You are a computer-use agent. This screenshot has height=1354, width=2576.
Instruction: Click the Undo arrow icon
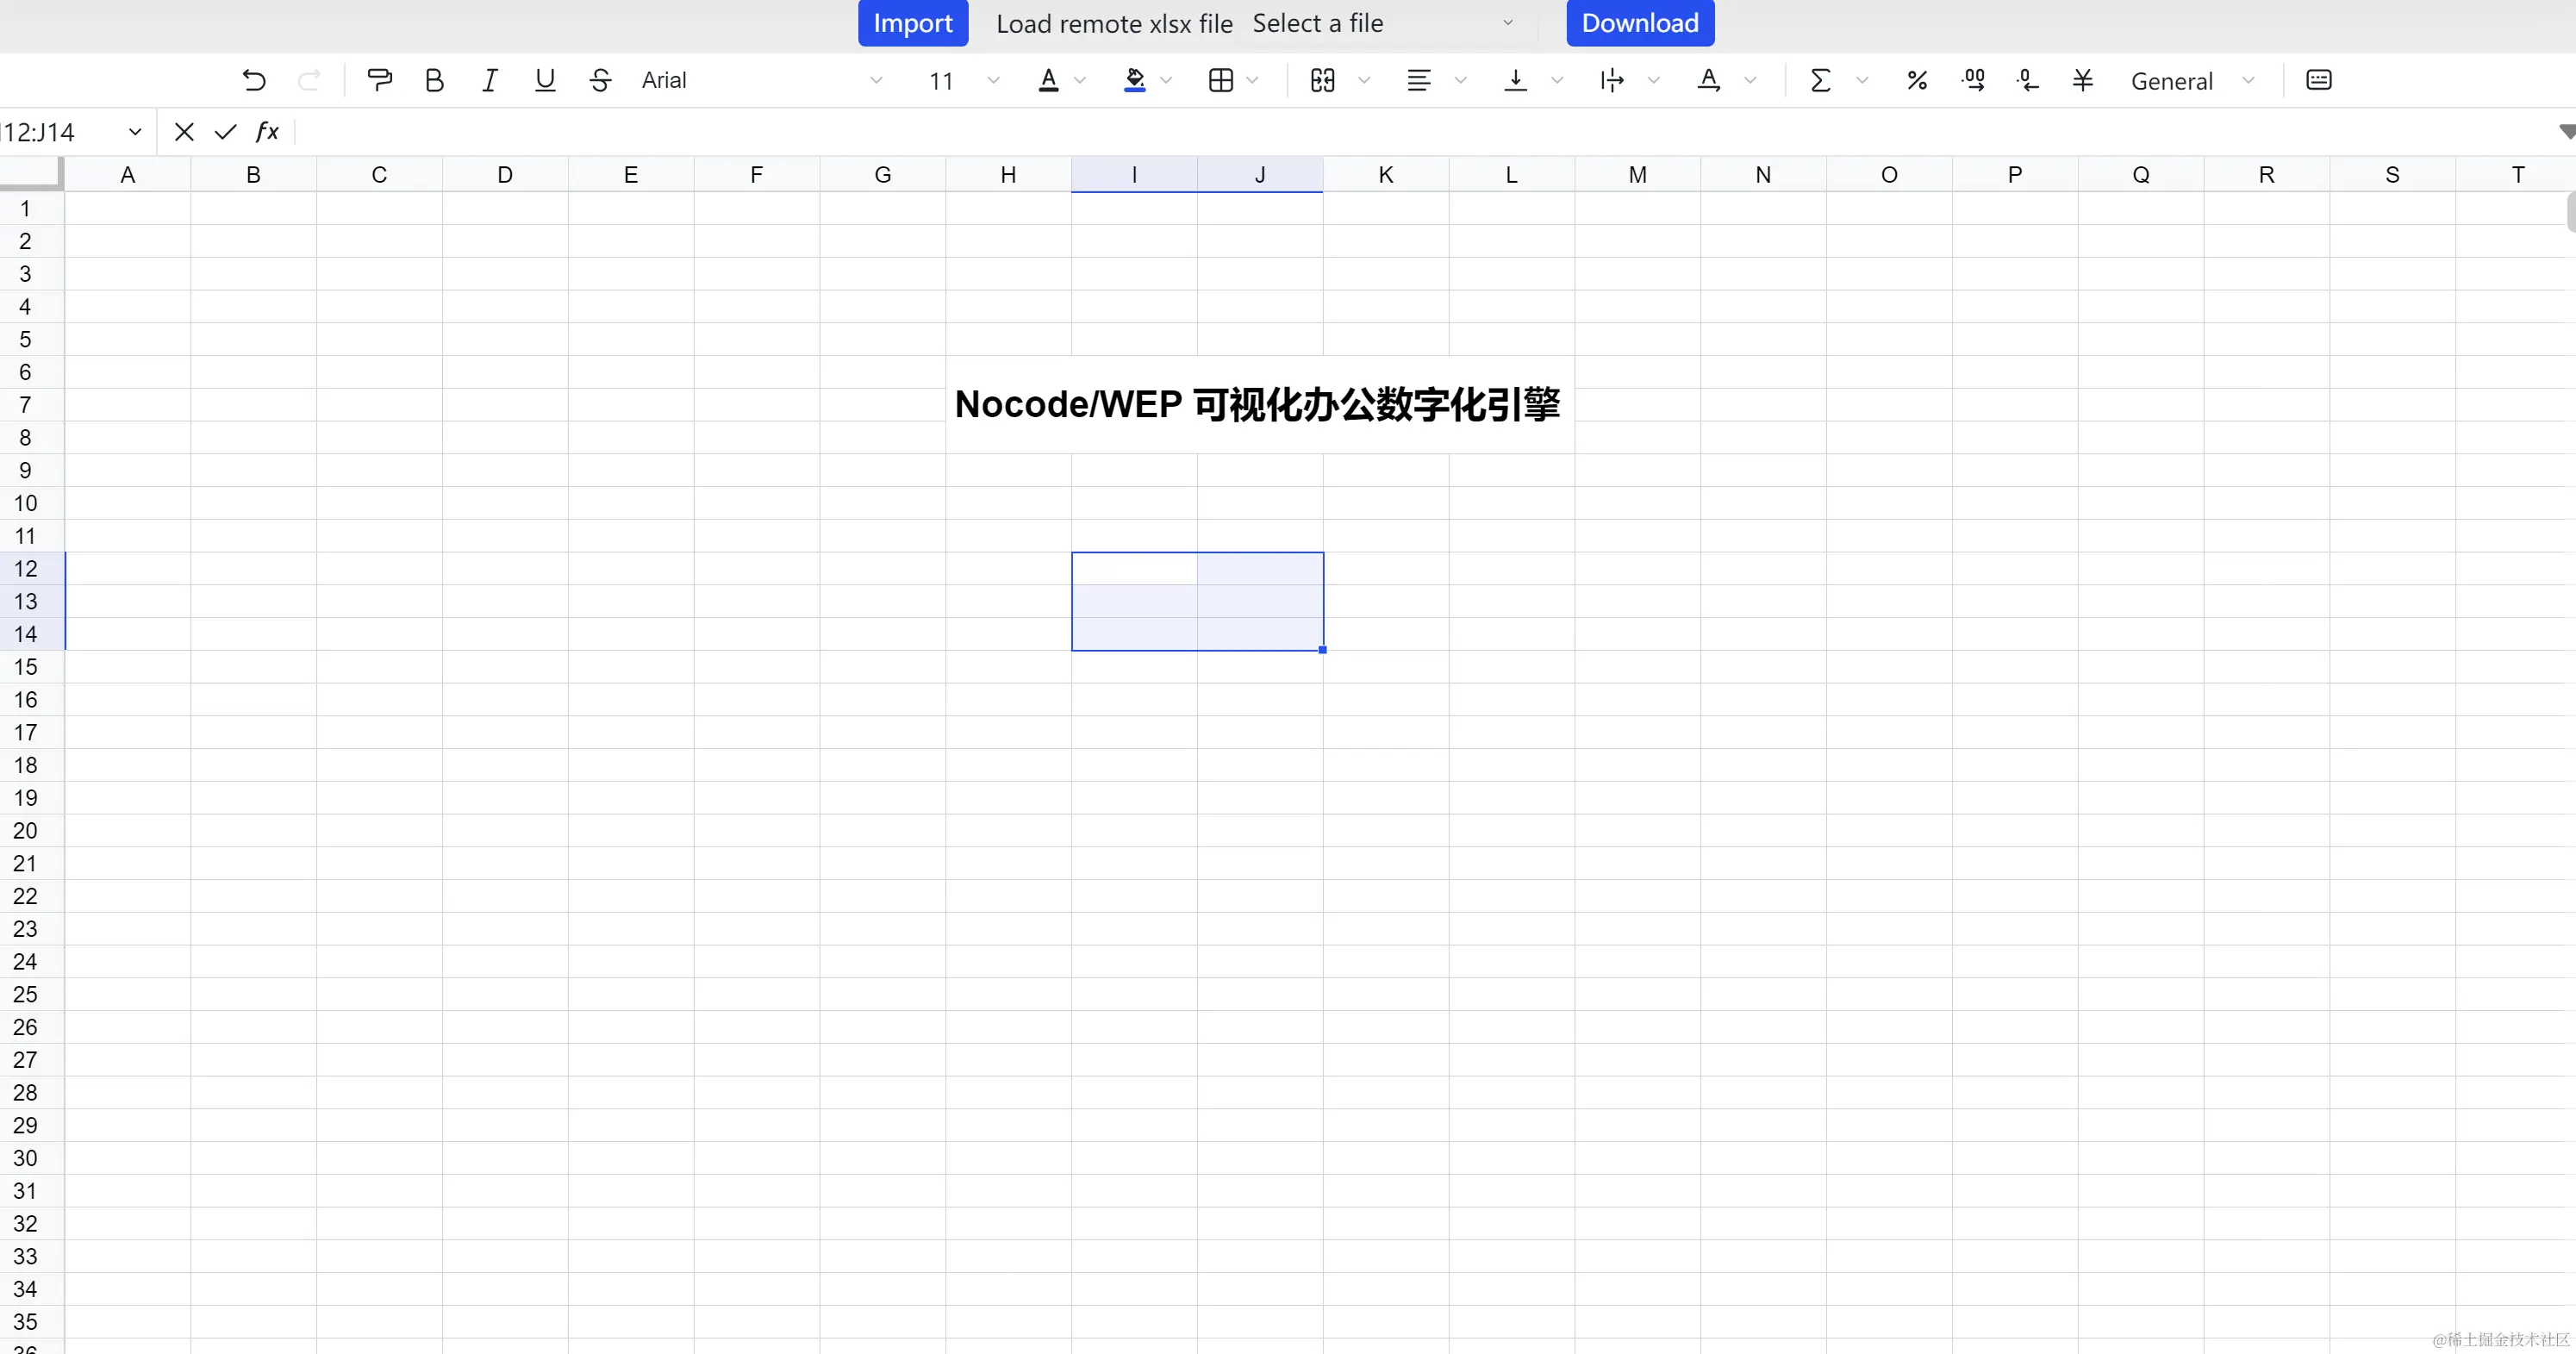click(254, 80)
